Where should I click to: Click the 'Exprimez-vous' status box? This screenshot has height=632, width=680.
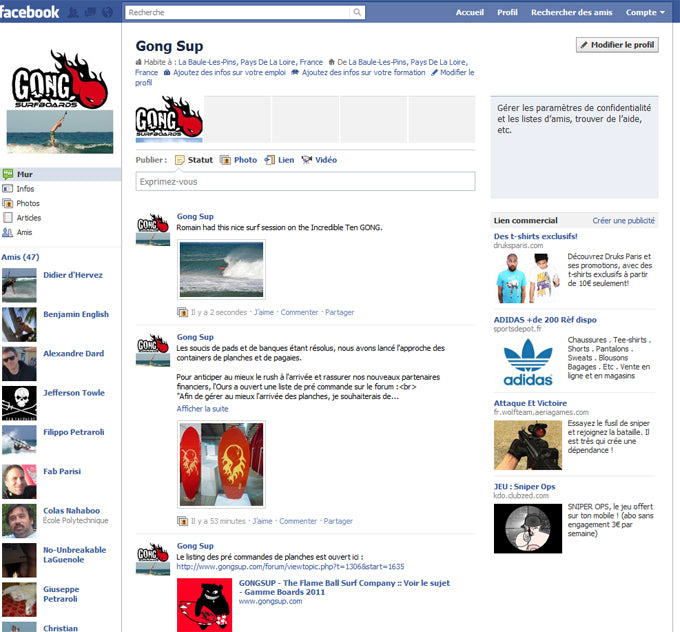click(x=305, y=181)
